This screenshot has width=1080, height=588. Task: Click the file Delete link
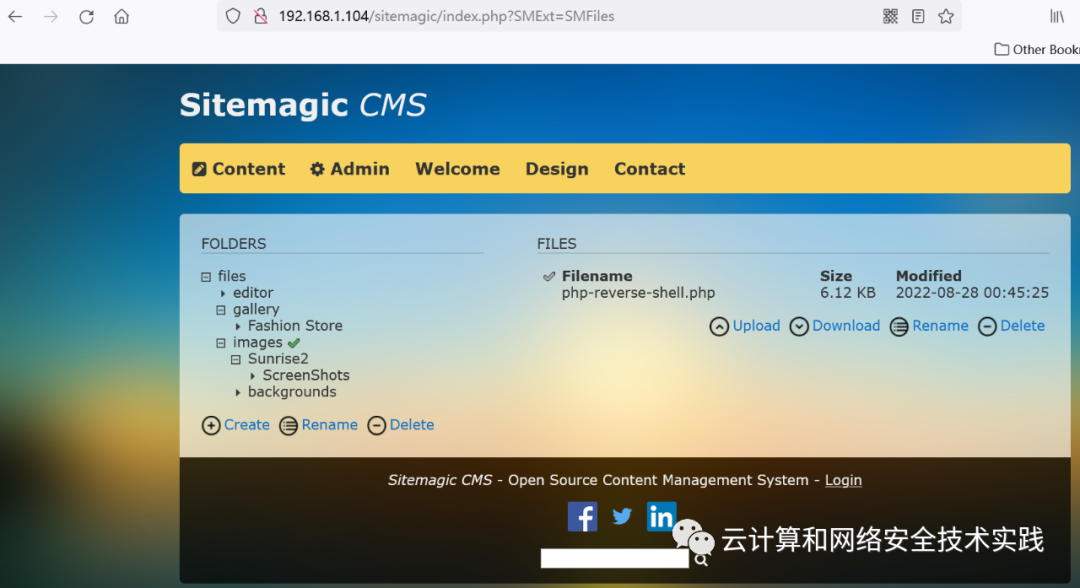1022,326
